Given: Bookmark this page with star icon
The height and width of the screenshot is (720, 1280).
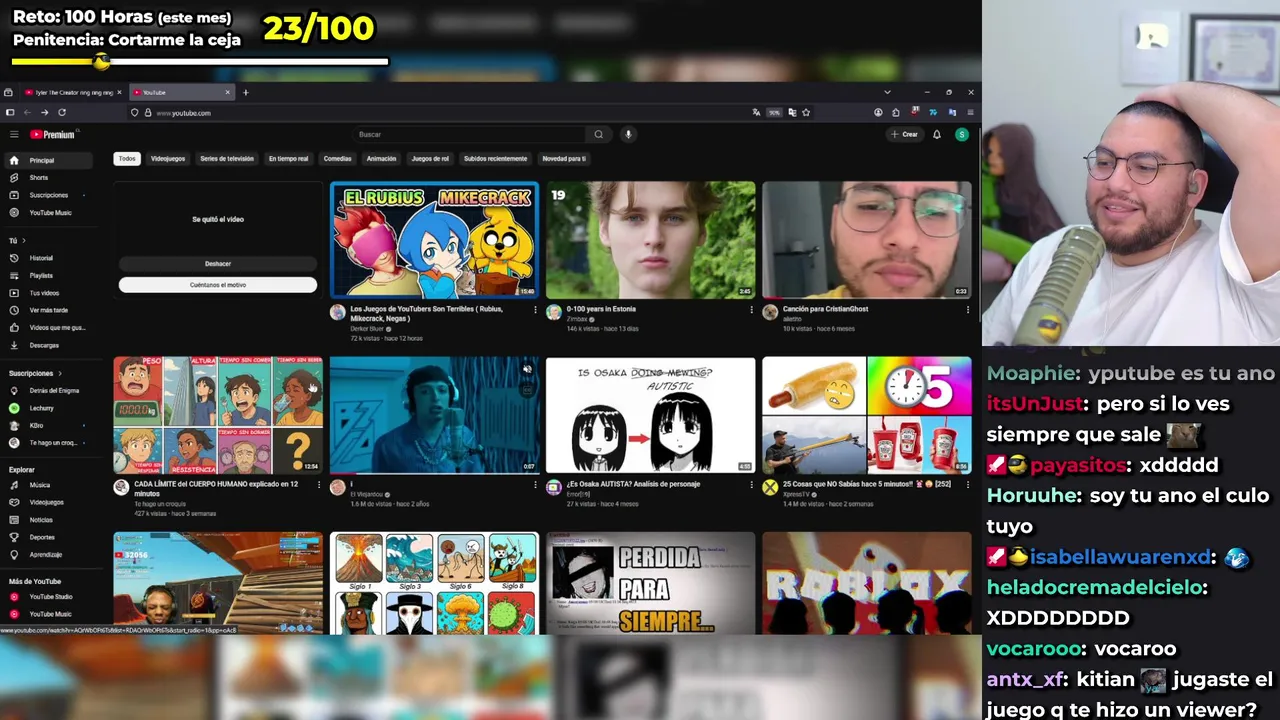Looking at the screenshot, I should pyautogui.click(x=806, y=113).
